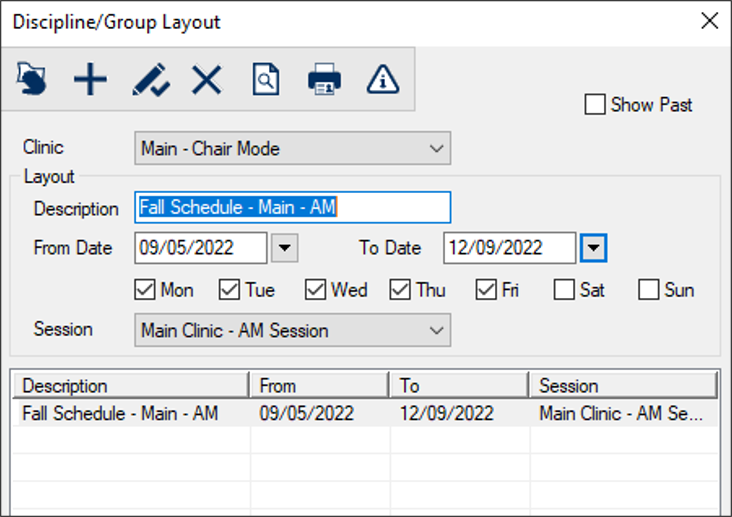Image resolution: width=732 pixels, height=517 pixels.
Task: Add a new layout with plus icon
Action: 90,79
